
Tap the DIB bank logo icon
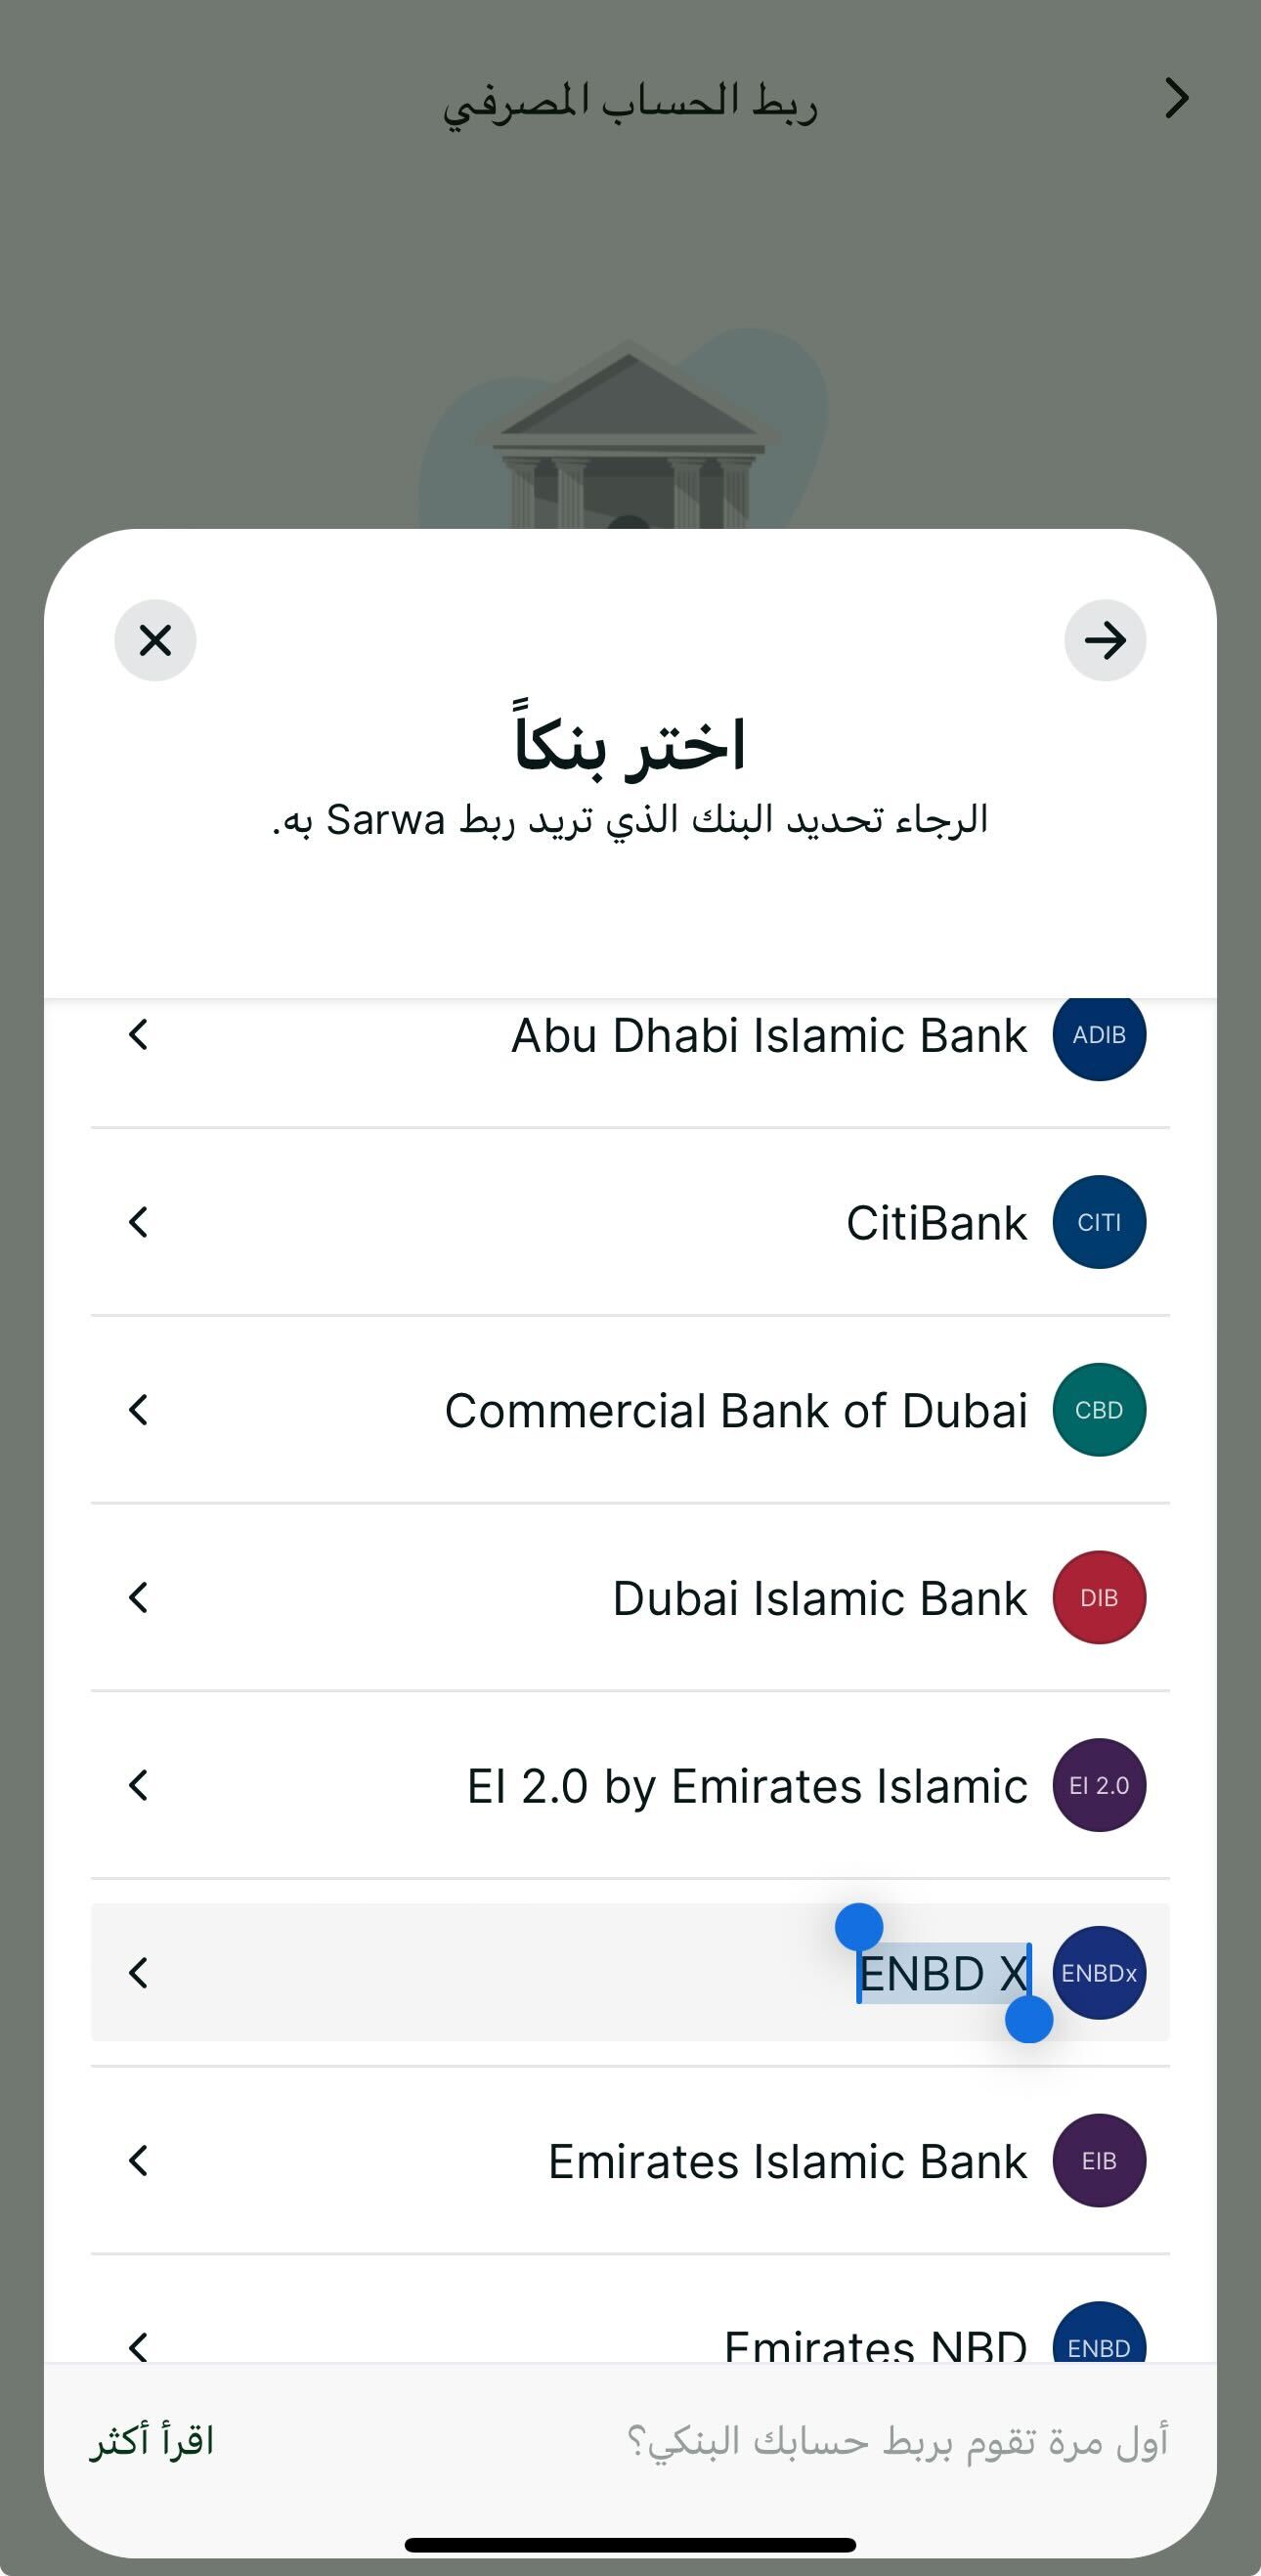tap(1099, 1598)
